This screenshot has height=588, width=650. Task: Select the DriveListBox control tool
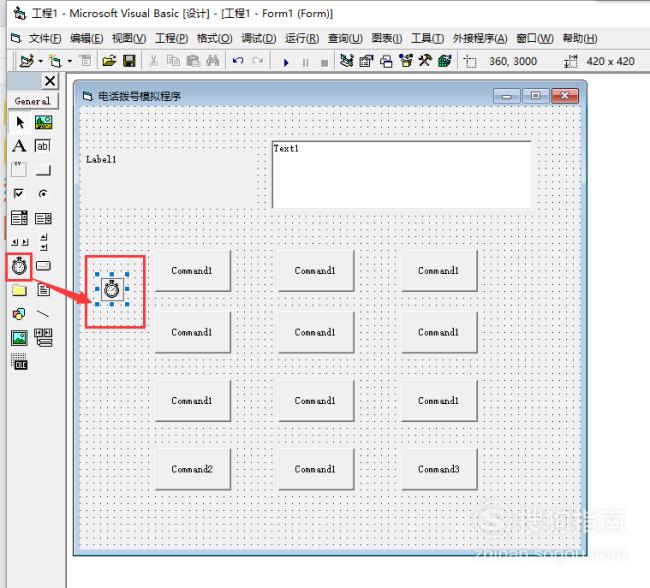43,266
